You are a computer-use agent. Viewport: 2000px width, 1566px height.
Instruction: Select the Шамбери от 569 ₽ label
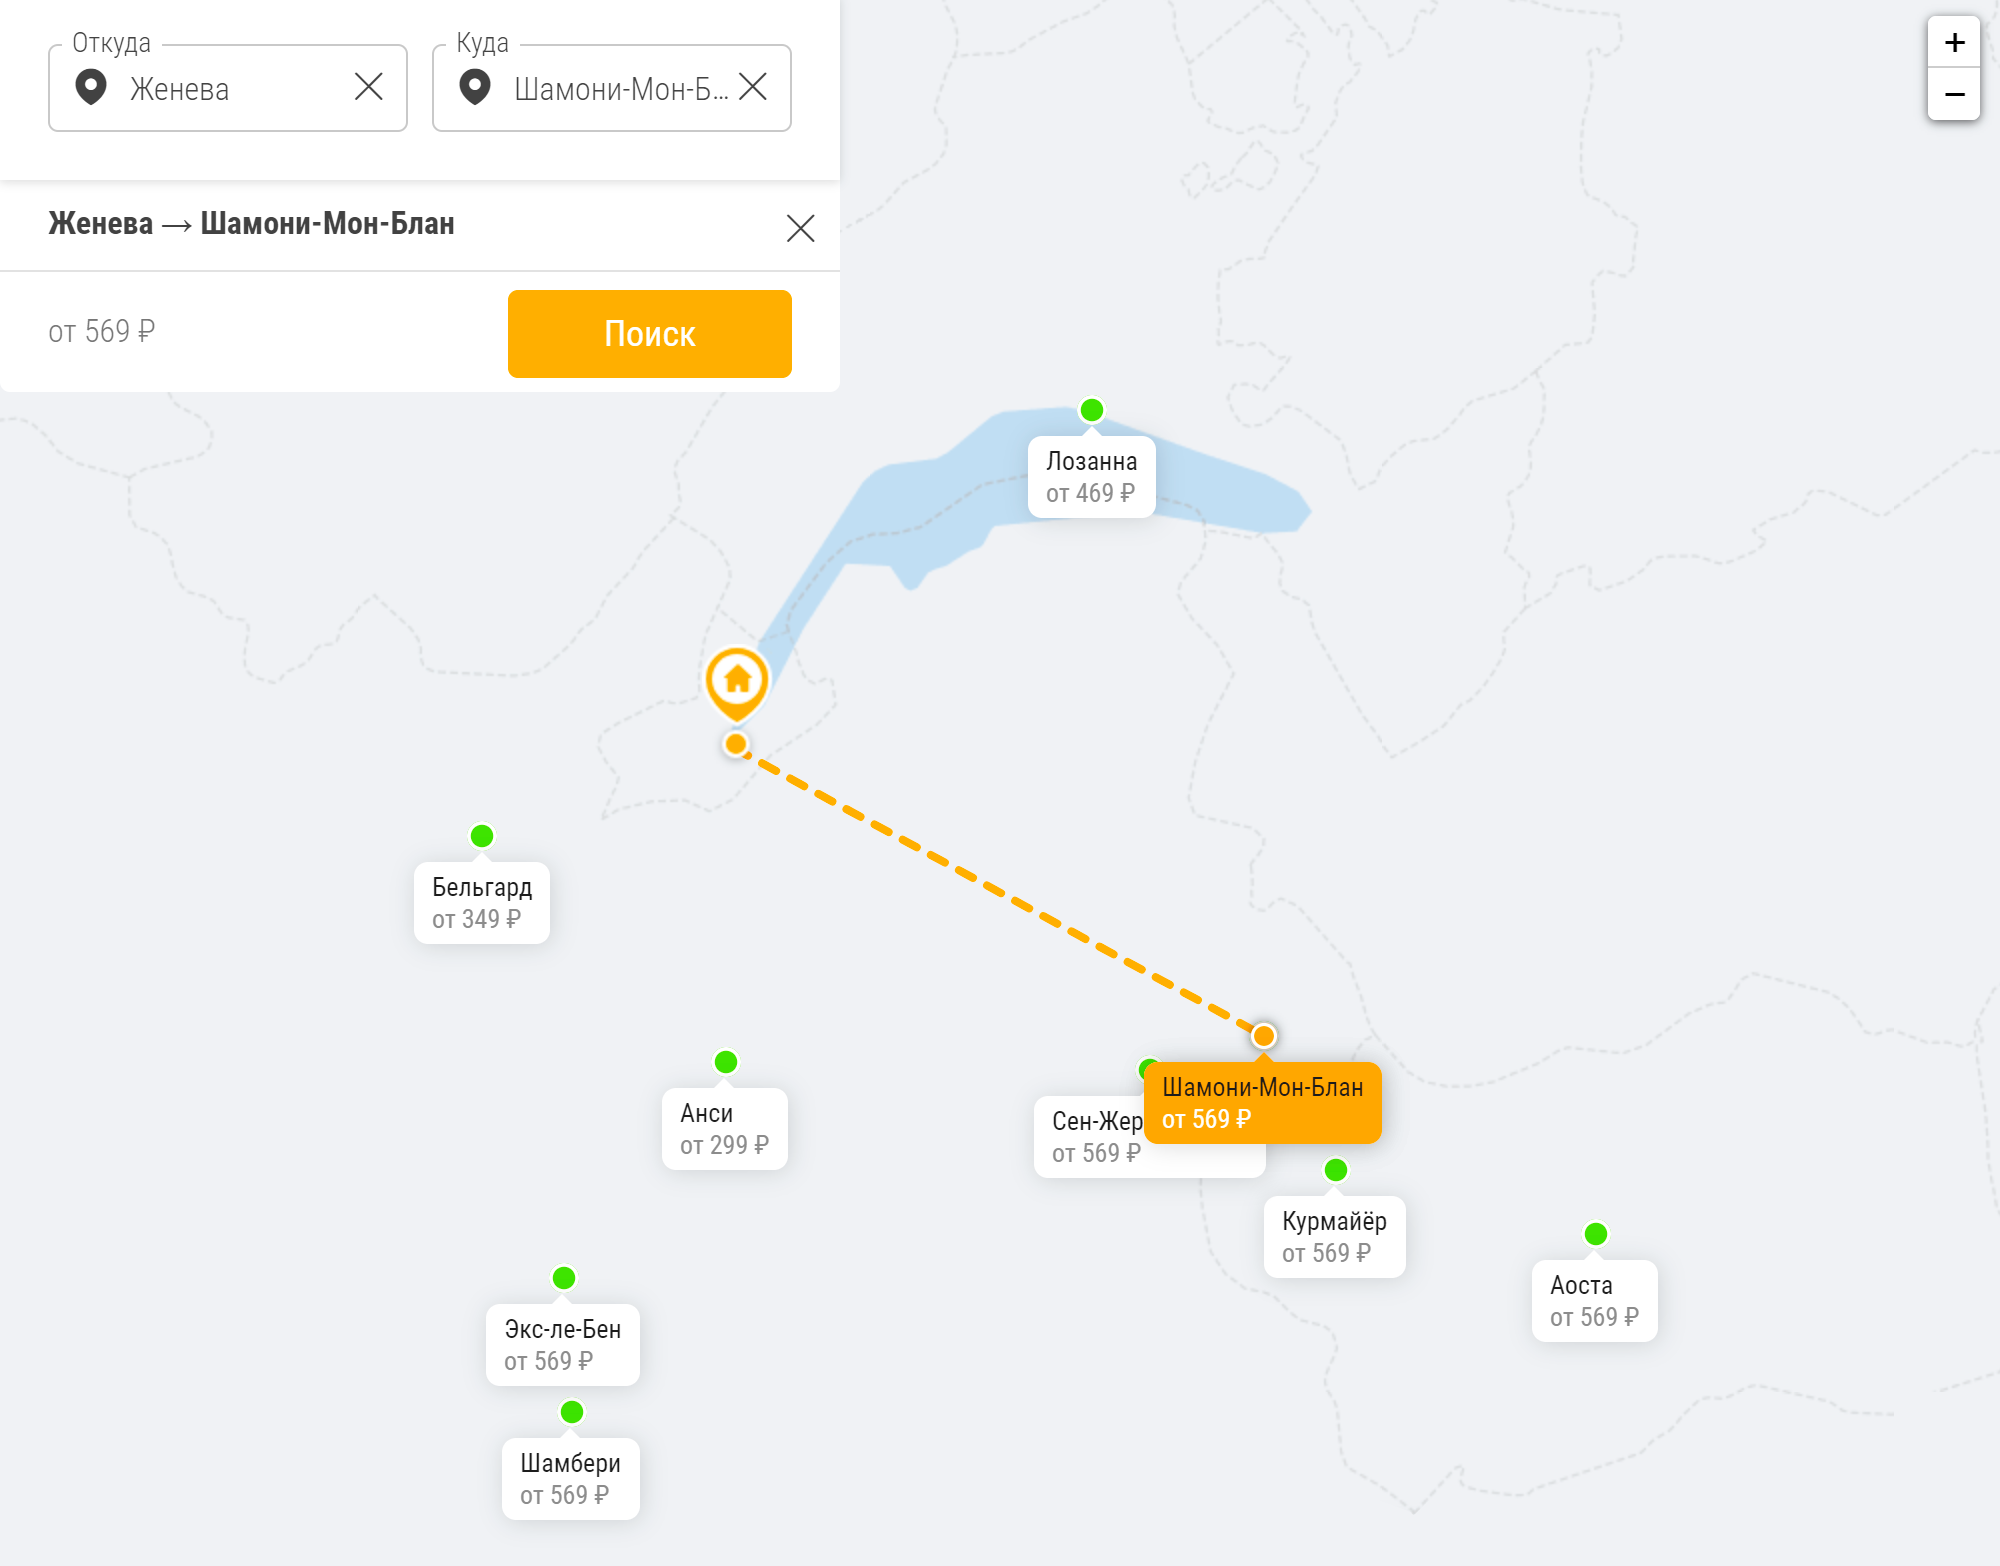(x=571, y=1479)
